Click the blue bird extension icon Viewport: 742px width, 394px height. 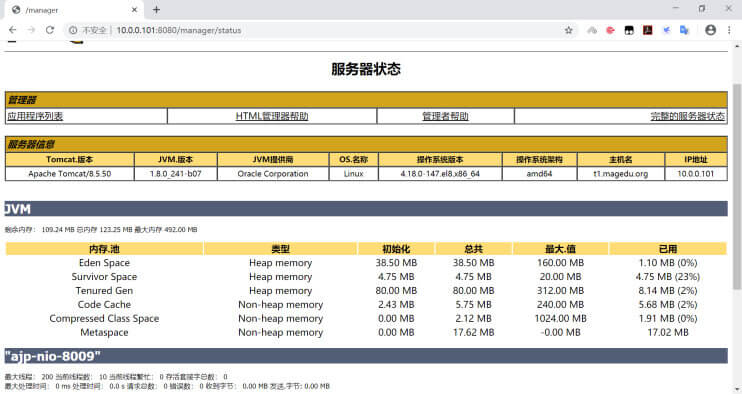pyautogui.click(x=666, y=30)
